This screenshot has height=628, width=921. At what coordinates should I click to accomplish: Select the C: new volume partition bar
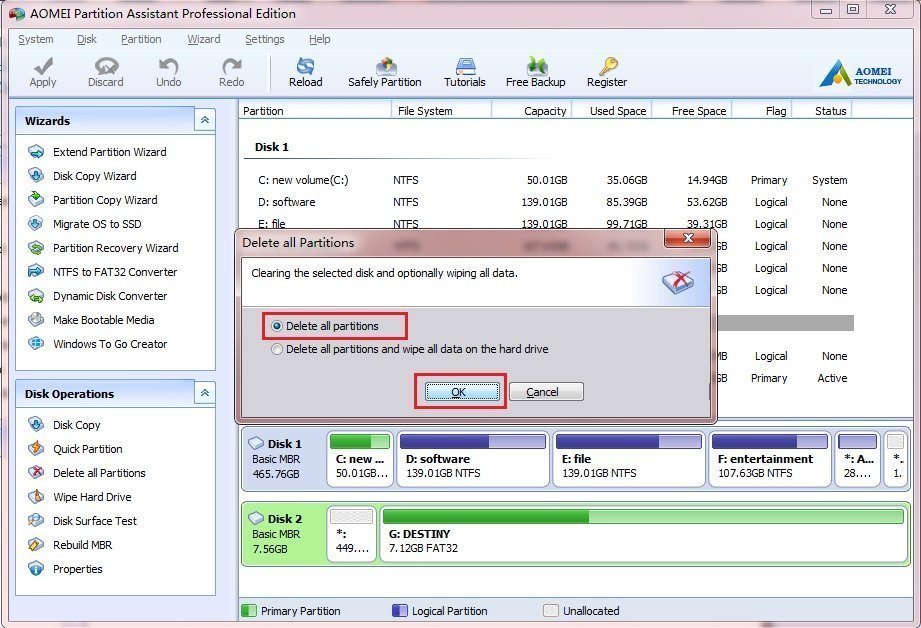point(360,459)
